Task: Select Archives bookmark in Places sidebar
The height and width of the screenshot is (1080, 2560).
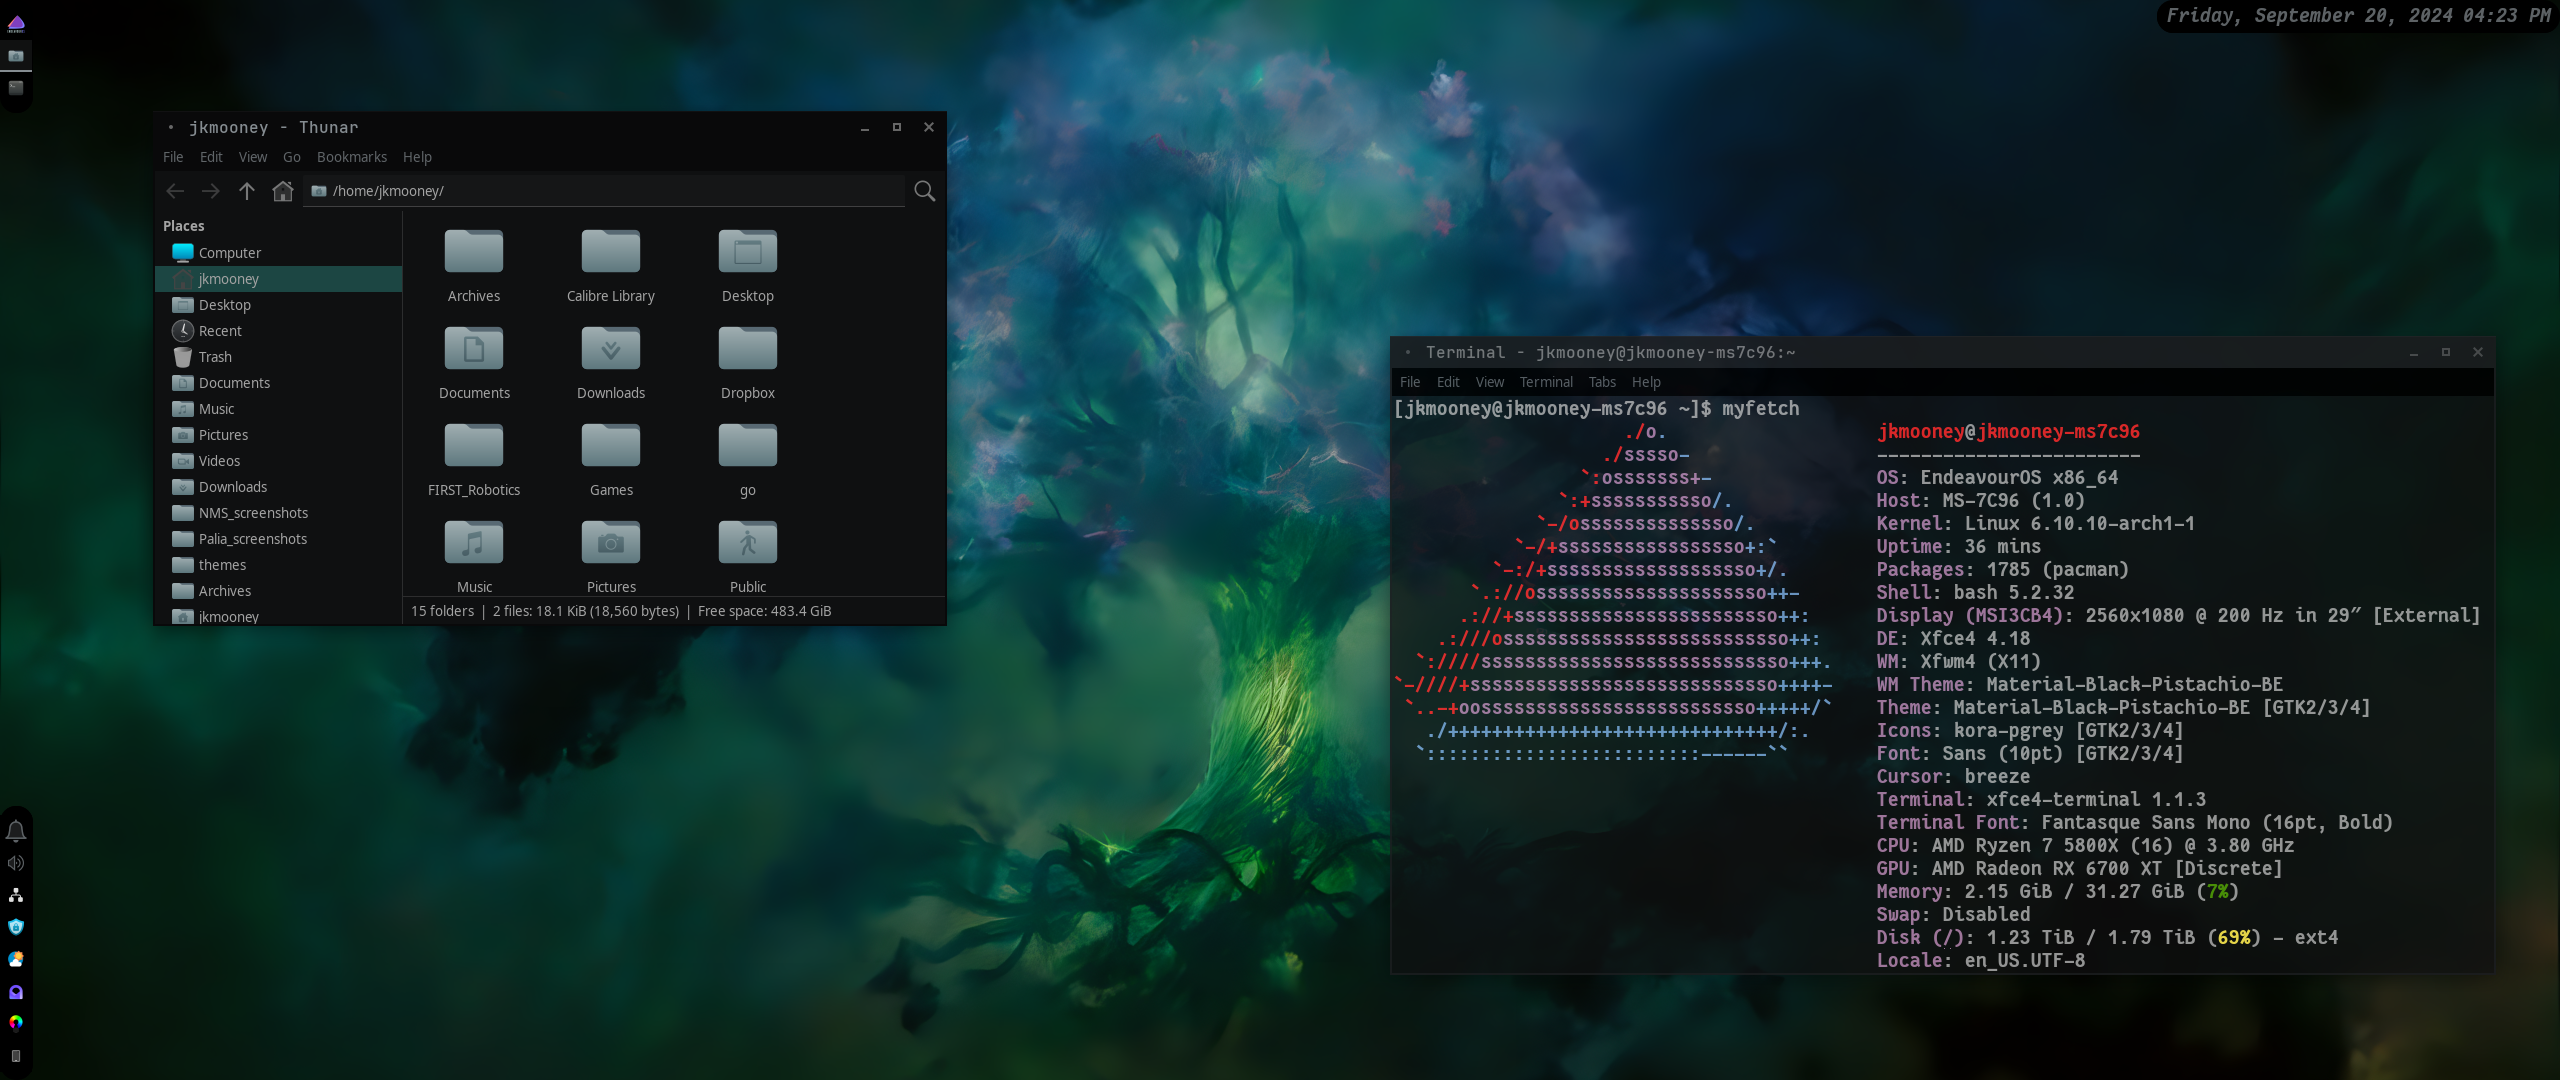Action: click(x=278, y=591)
